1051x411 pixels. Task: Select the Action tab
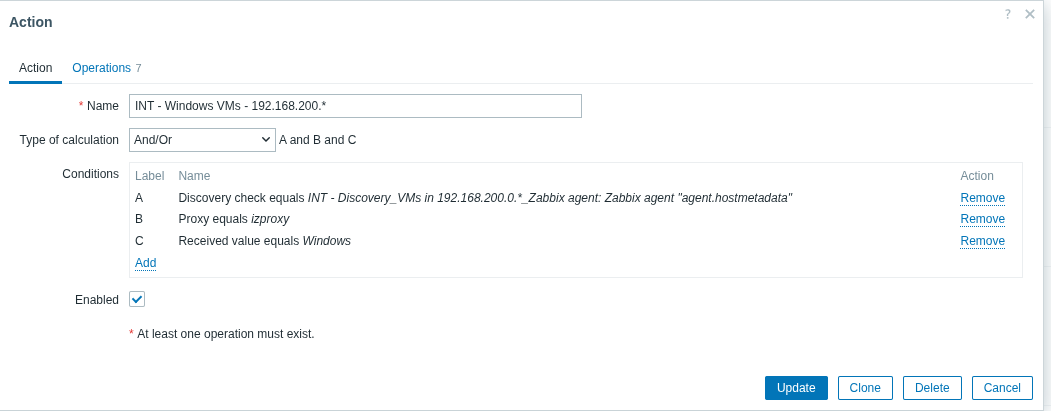coord(35,68)
